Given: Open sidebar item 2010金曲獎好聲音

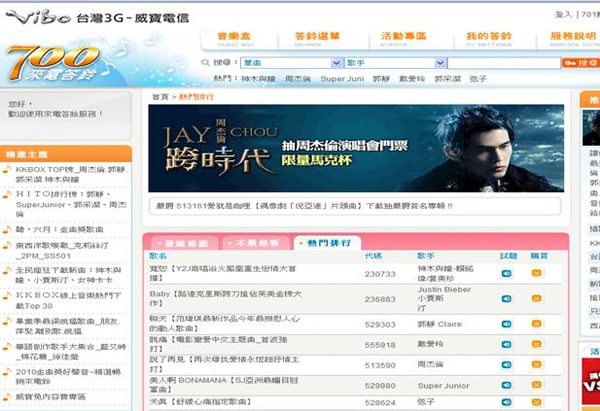Looking at the screenshot, I should click(68, 377).
